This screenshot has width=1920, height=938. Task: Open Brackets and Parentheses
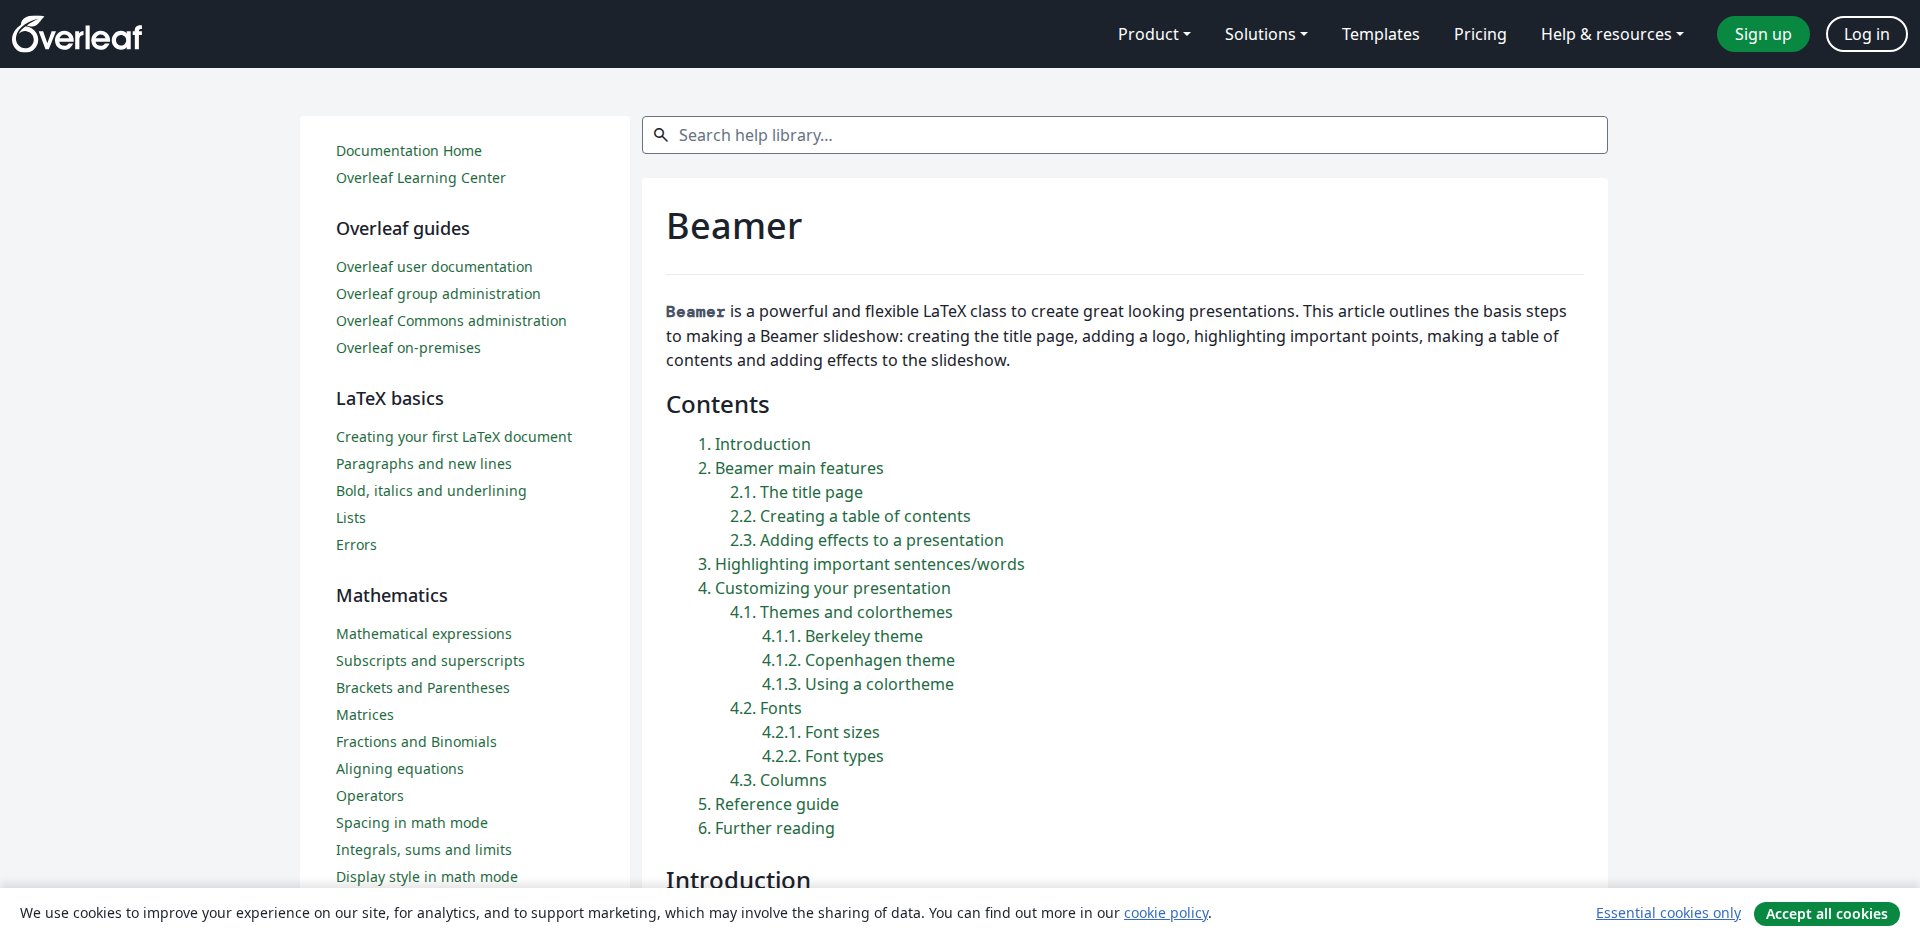click(423, 688)
